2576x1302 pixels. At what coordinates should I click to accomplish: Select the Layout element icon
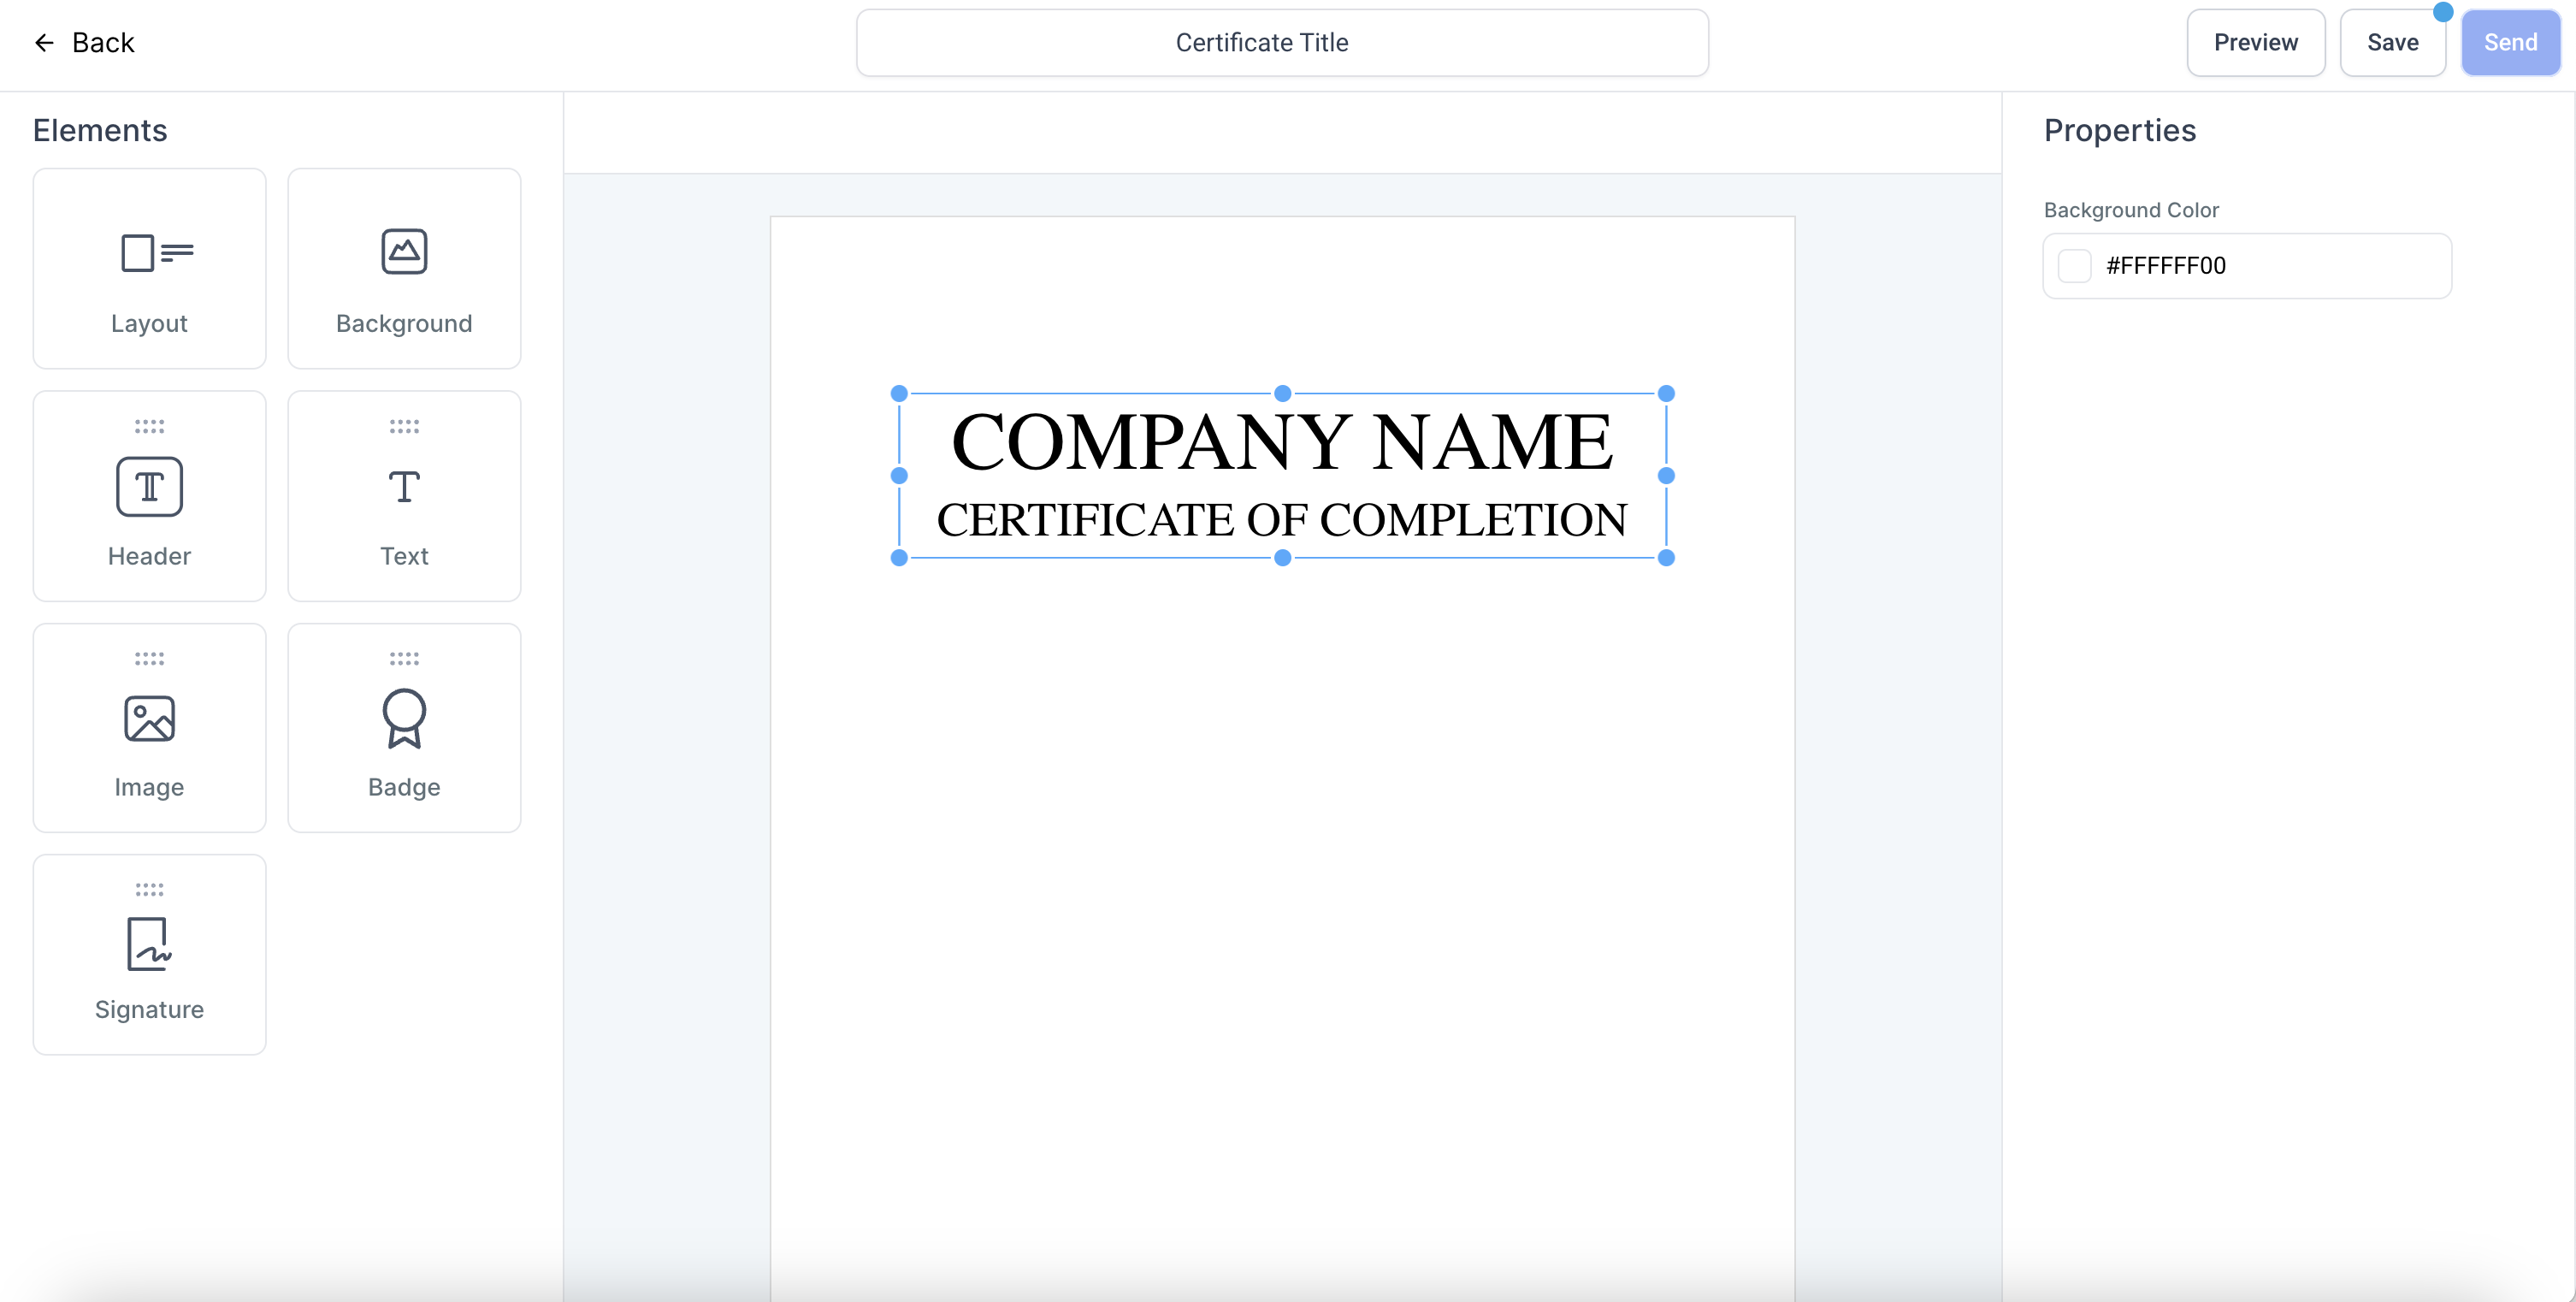[156, 253]
